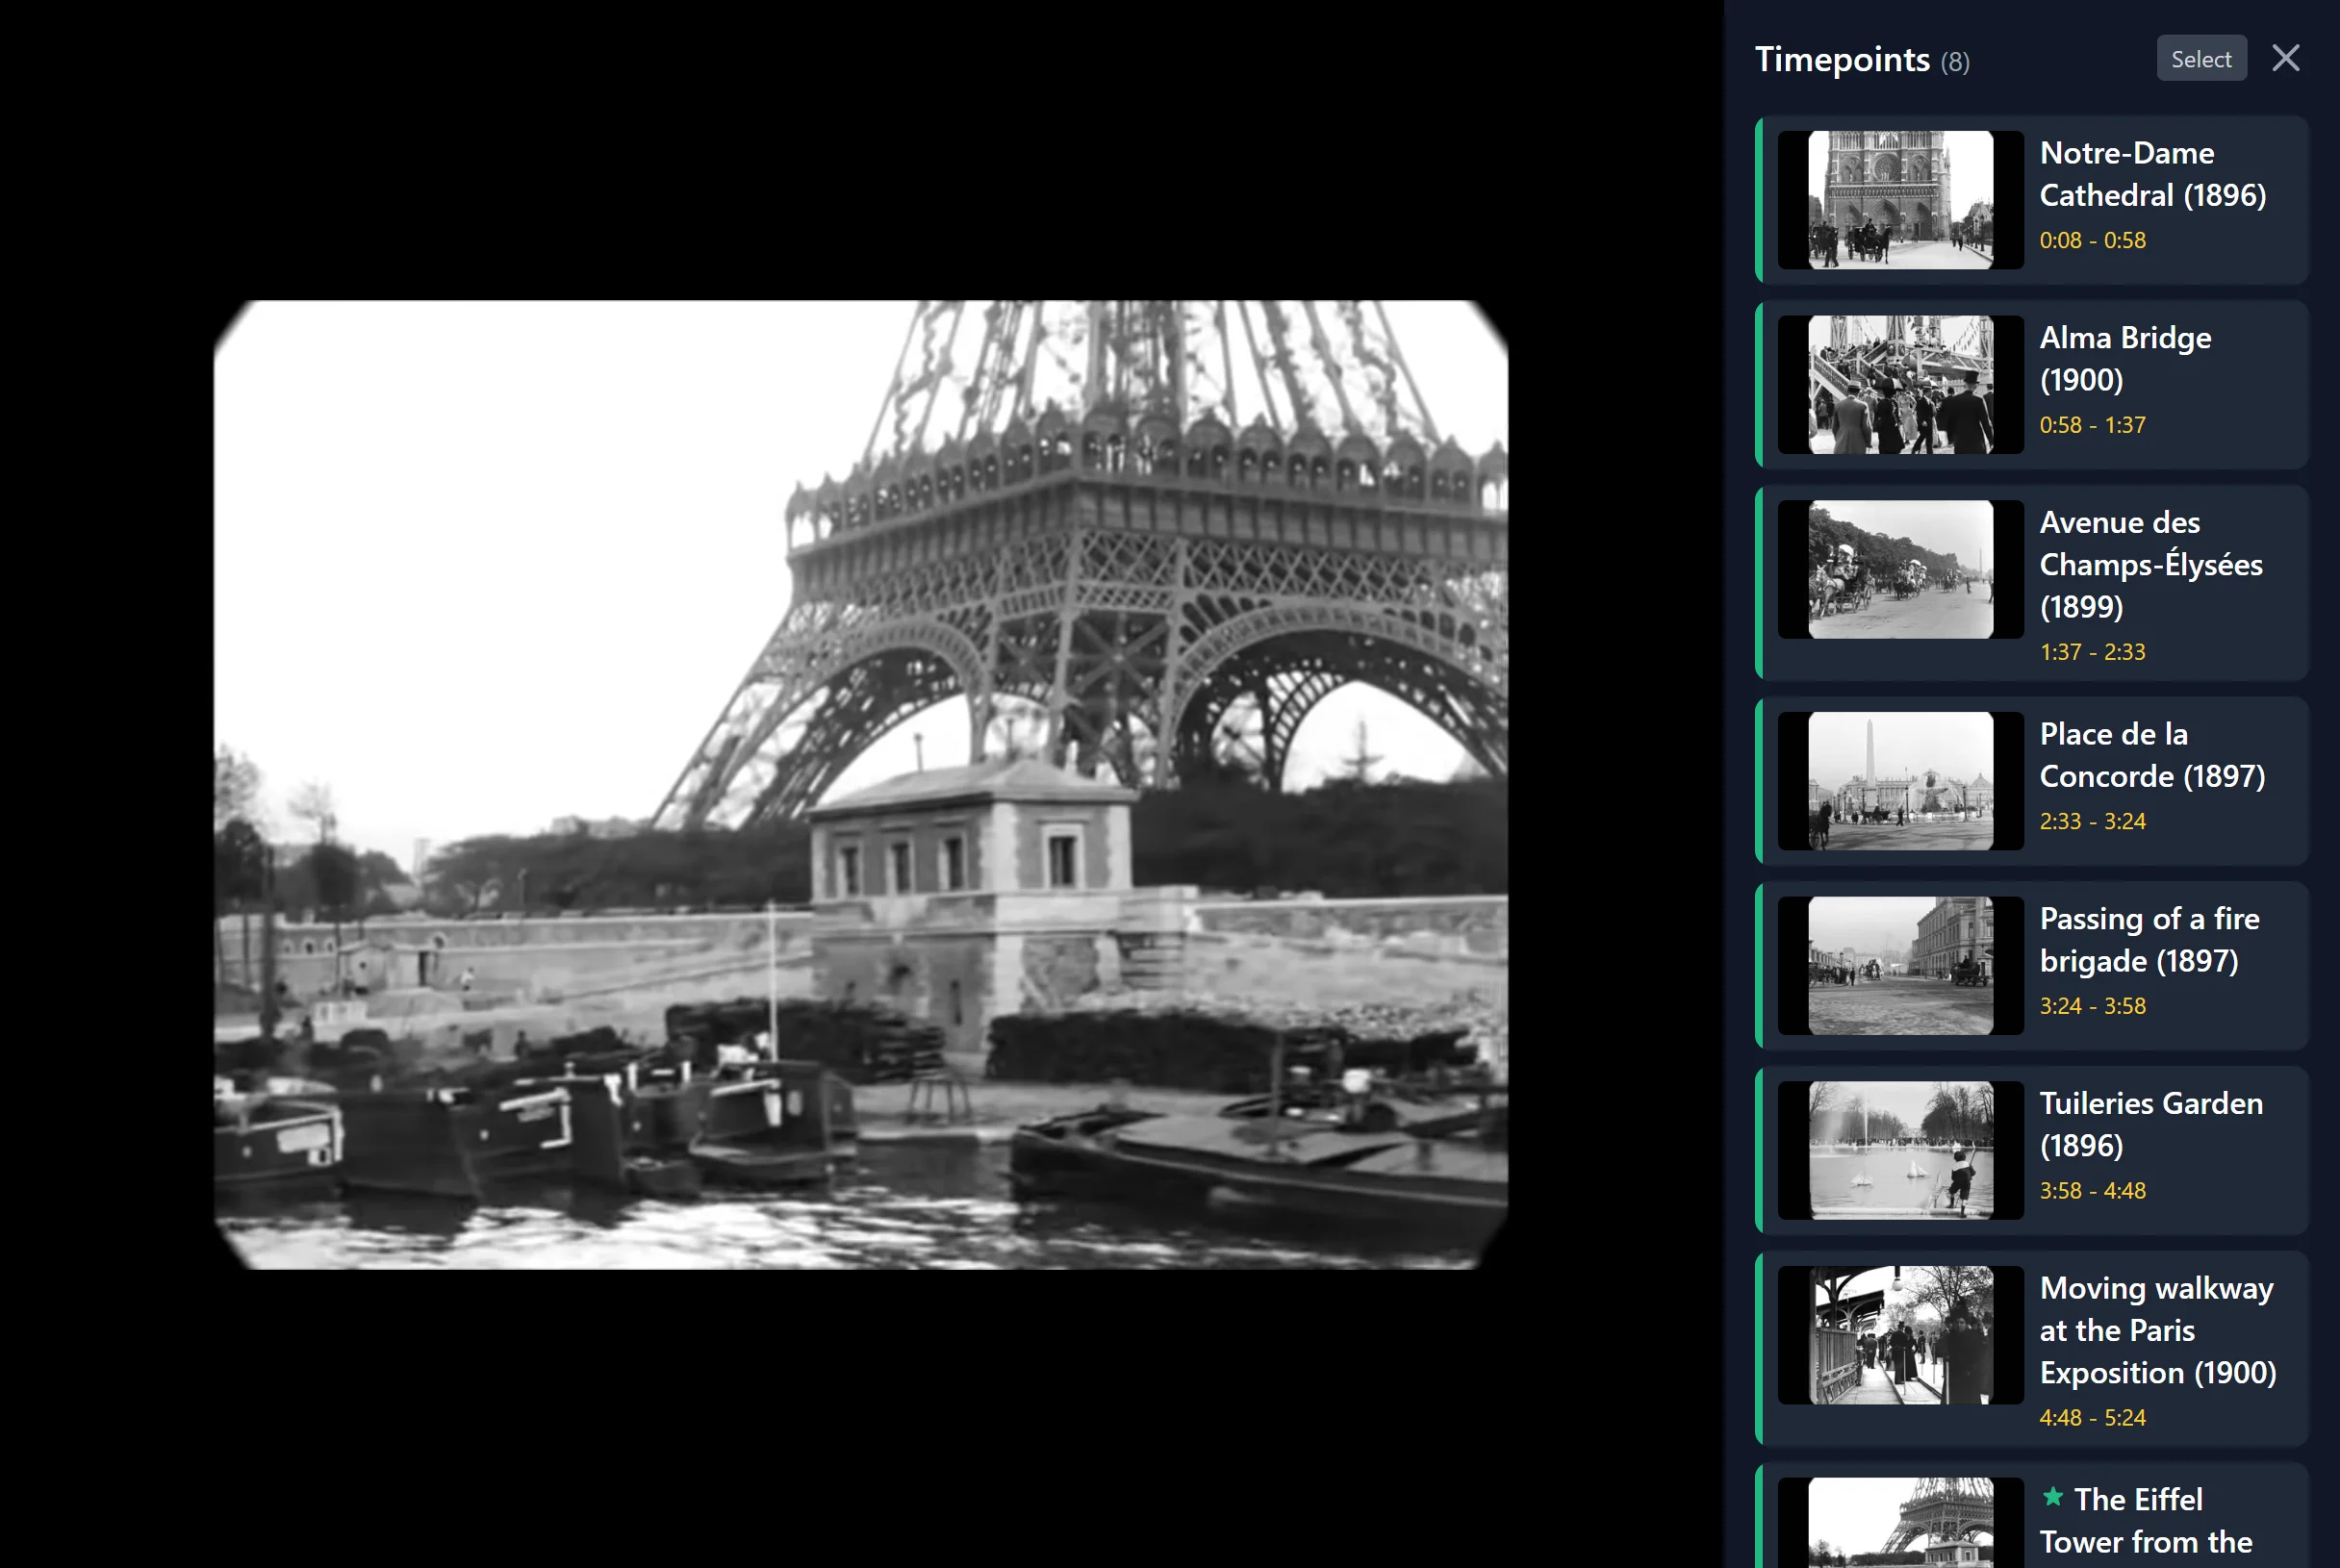Open the Tuileries Garden (1896) thumbnail
This screenshot has width=2340, height=1568.
tap(1900, 1150)
